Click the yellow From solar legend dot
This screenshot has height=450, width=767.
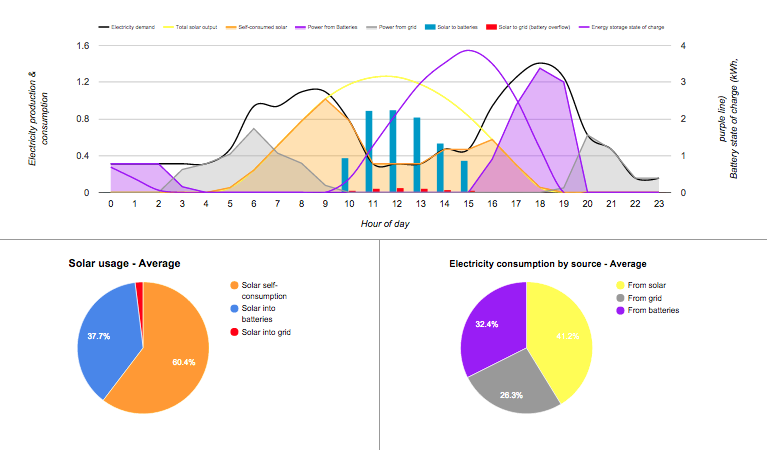(618, 285)
